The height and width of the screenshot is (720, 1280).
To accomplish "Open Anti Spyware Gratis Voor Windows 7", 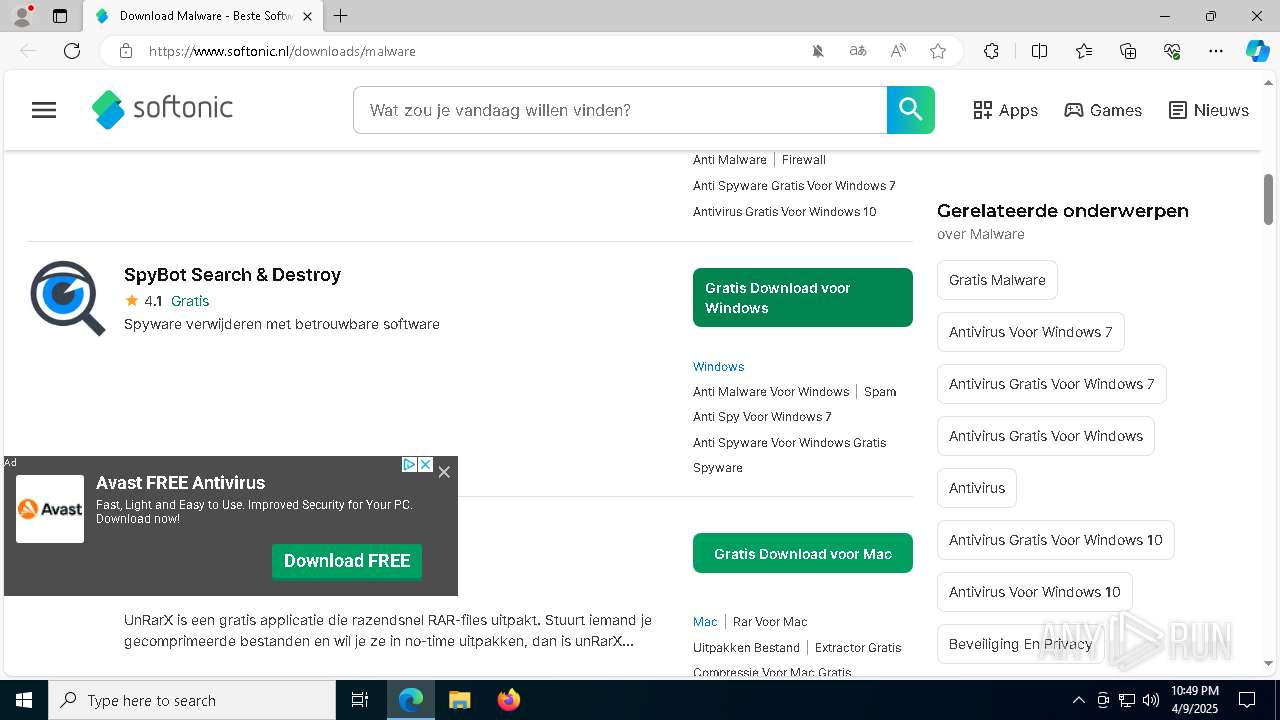I will point(794,186).
